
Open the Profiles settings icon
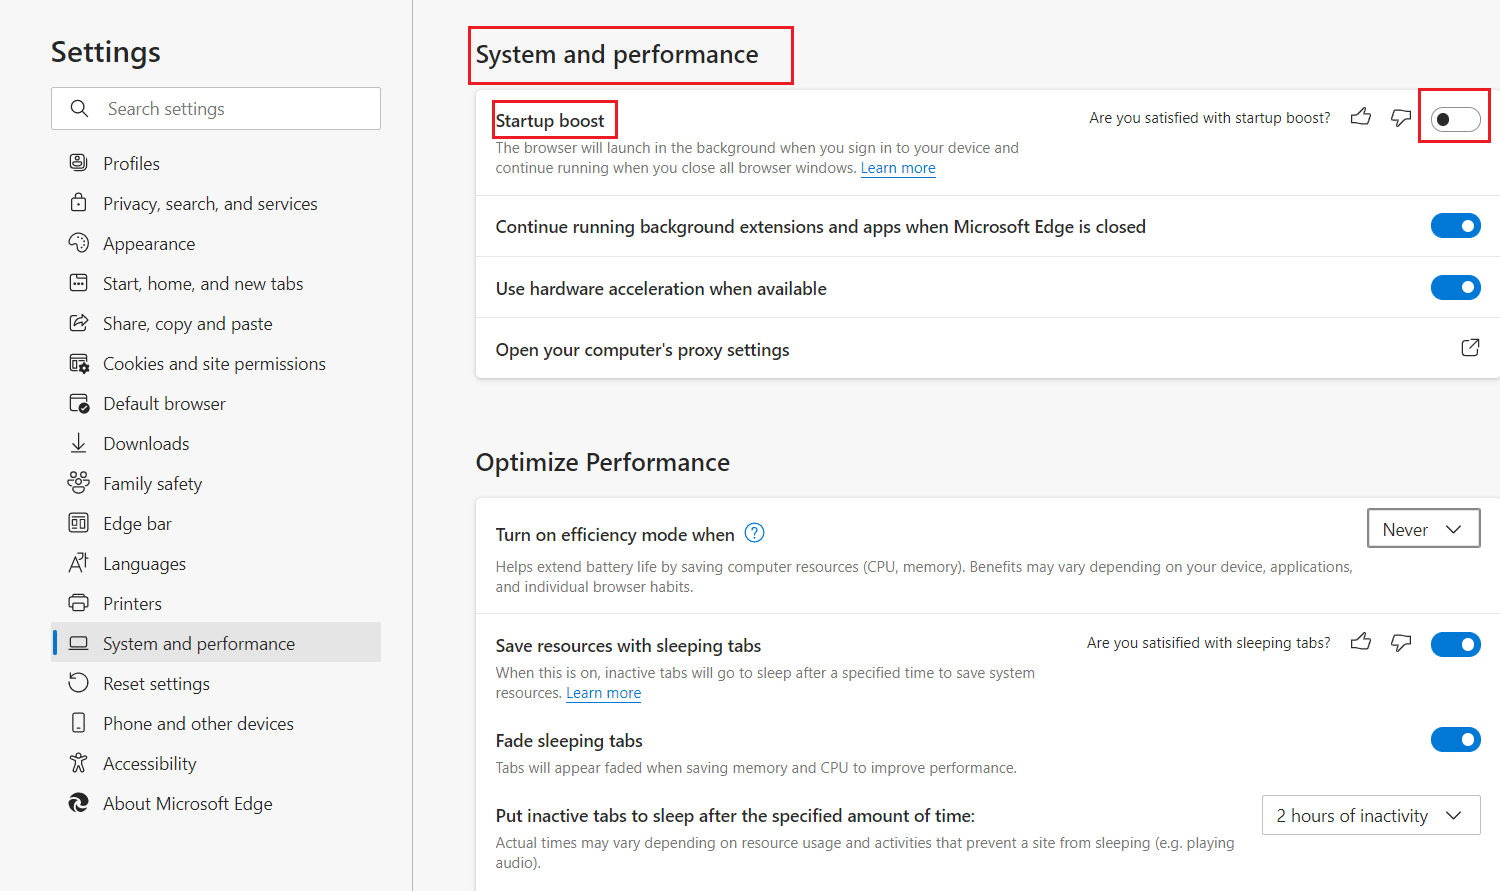point(79,162)
